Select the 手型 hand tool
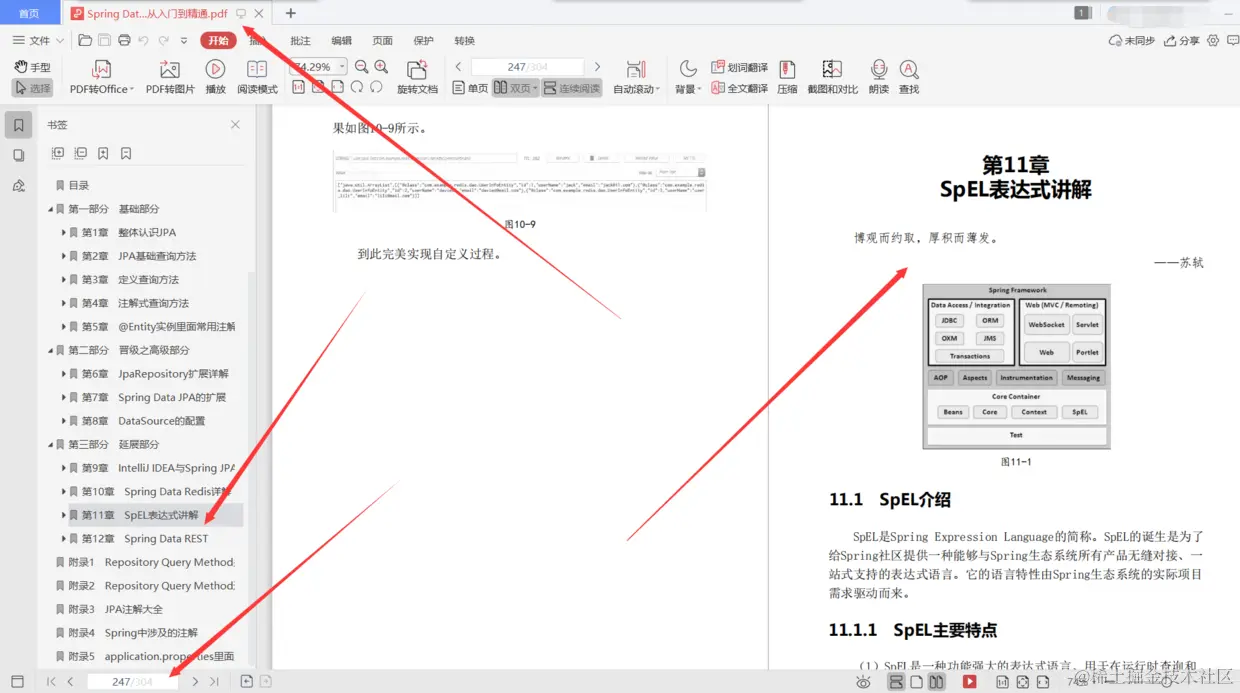Image resolution: width=1240 pixels, height=693 pixels. click(x=32, y=67)
